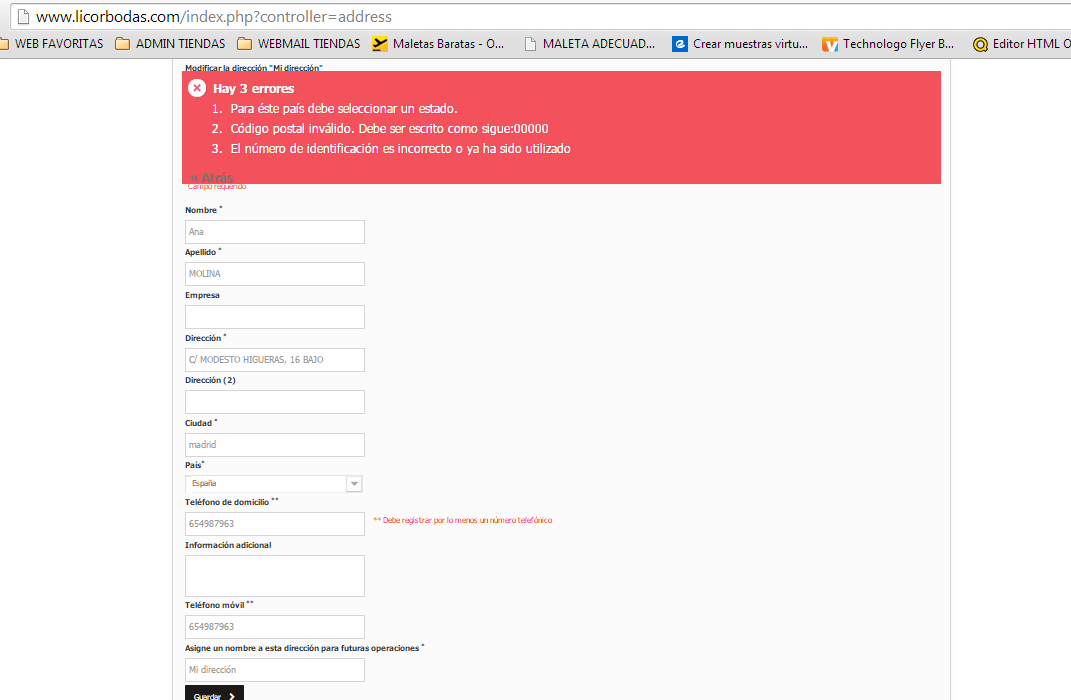
Task: Focus the Ciudad field containing madrid
Action: point(275,445)
